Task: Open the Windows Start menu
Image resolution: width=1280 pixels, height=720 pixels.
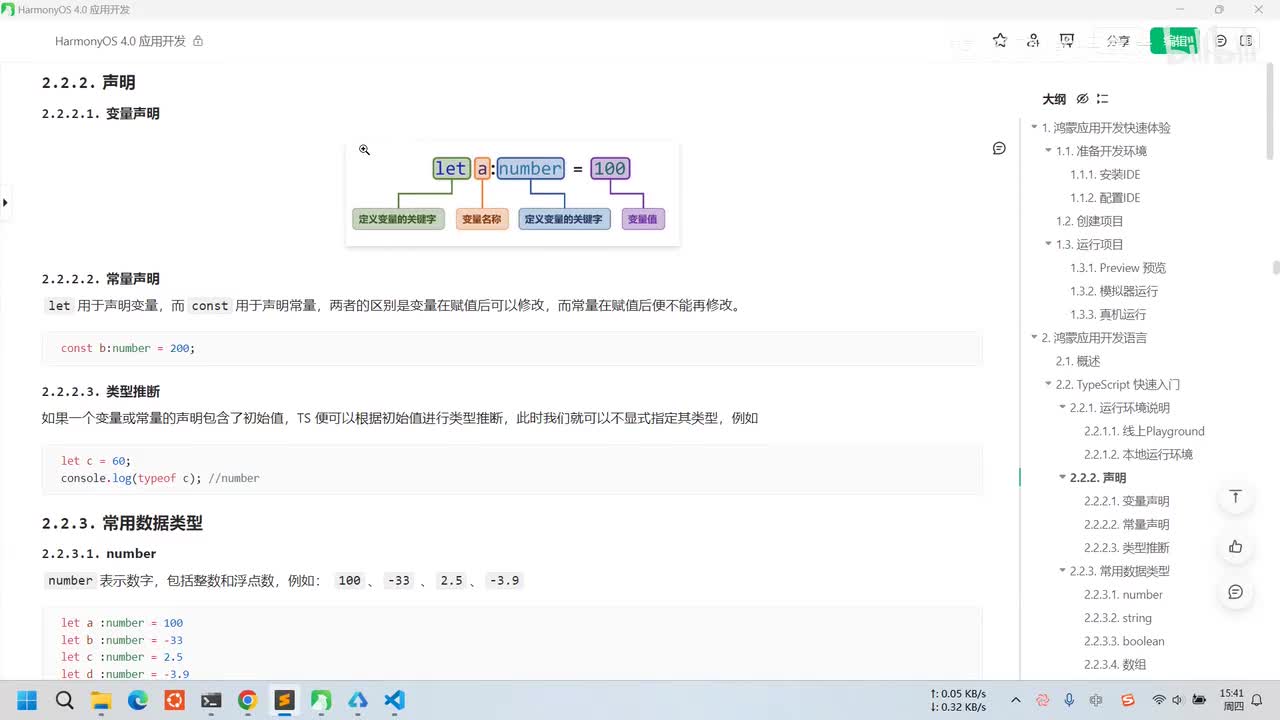Action: click(27, 700)
